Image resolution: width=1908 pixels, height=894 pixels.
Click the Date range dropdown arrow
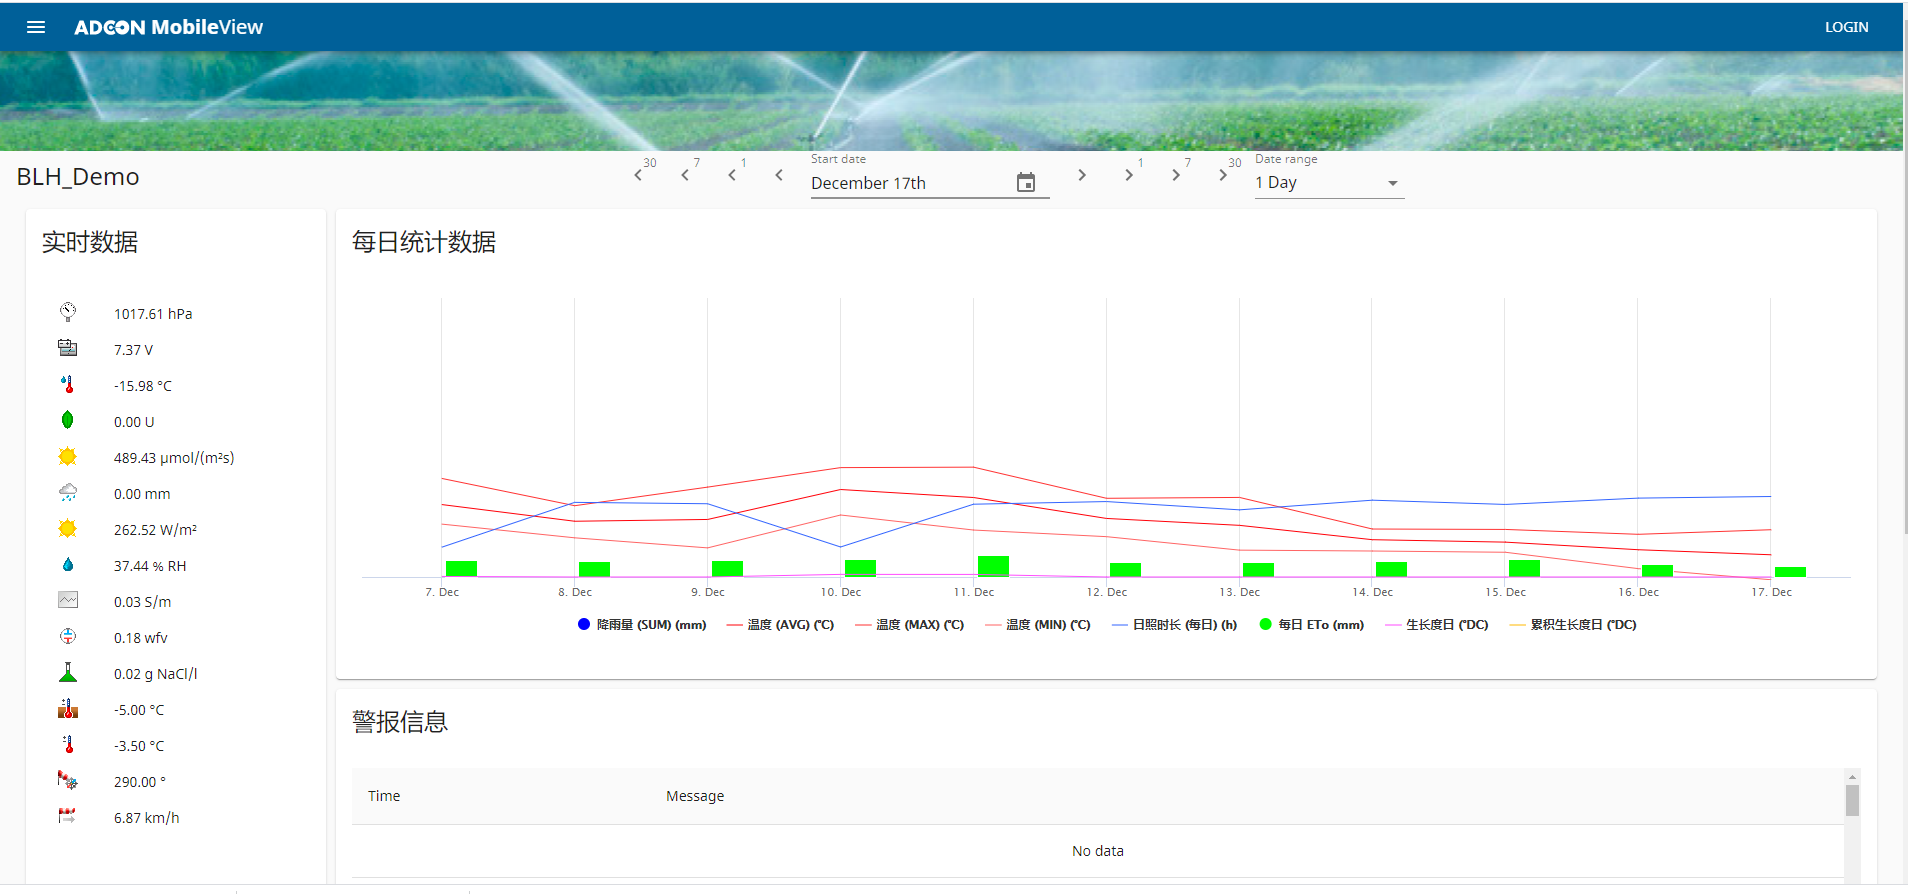click(1393, 184)
